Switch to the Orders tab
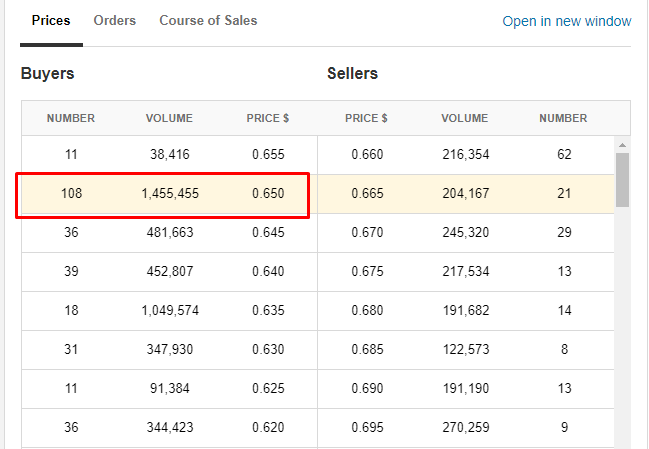Viewport: 649px width, 449px height. click(x=115, y=20)
